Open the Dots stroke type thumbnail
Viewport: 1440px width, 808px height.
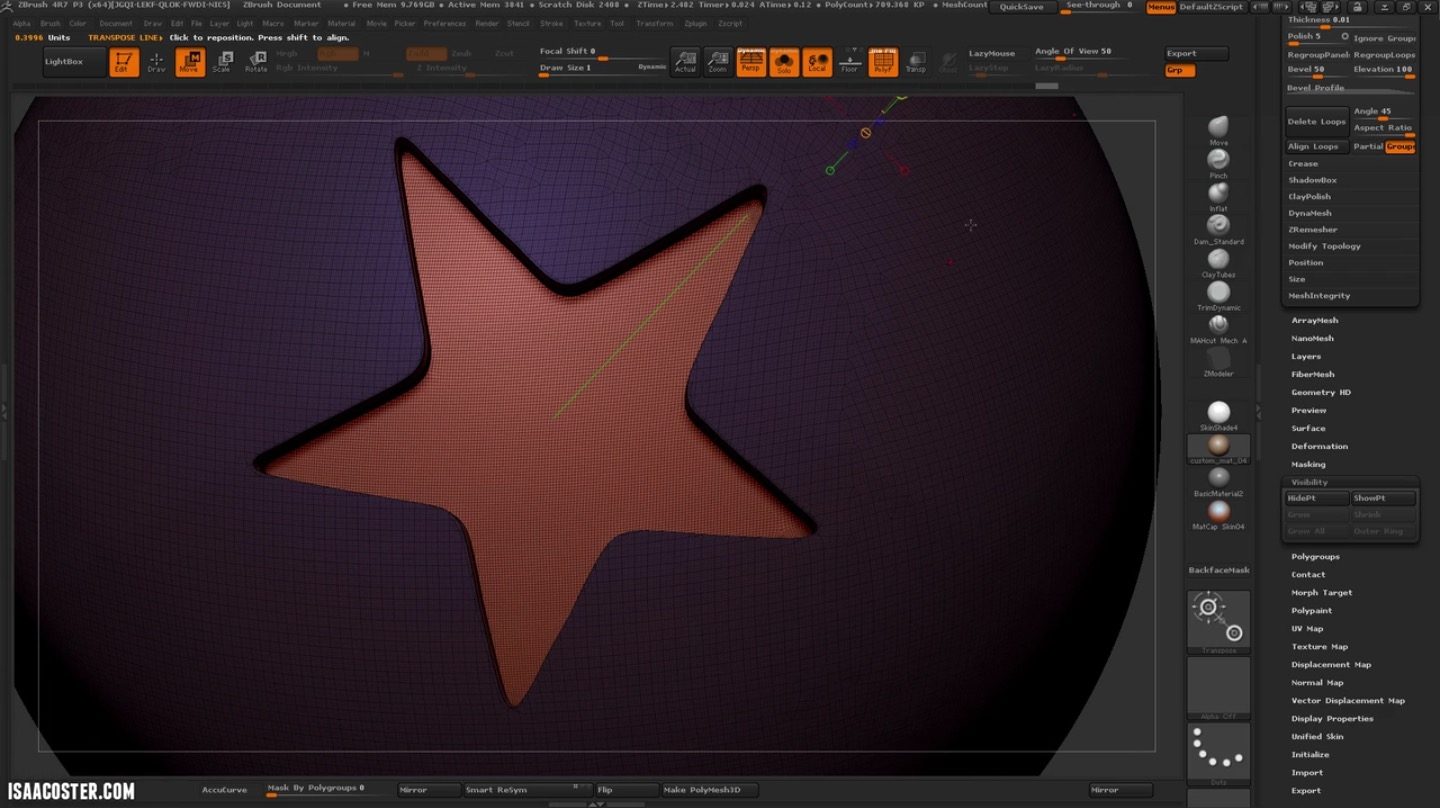tap(1218, 754)
